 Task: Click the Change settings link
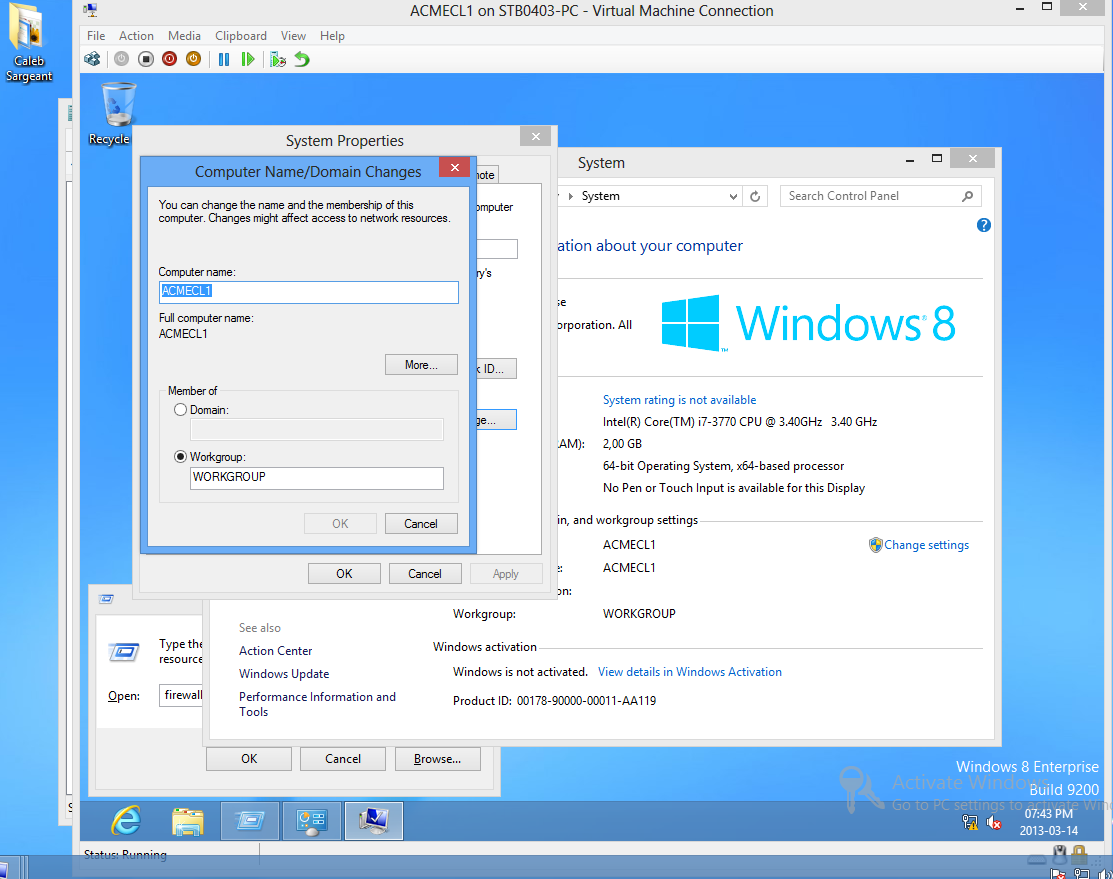926,545
